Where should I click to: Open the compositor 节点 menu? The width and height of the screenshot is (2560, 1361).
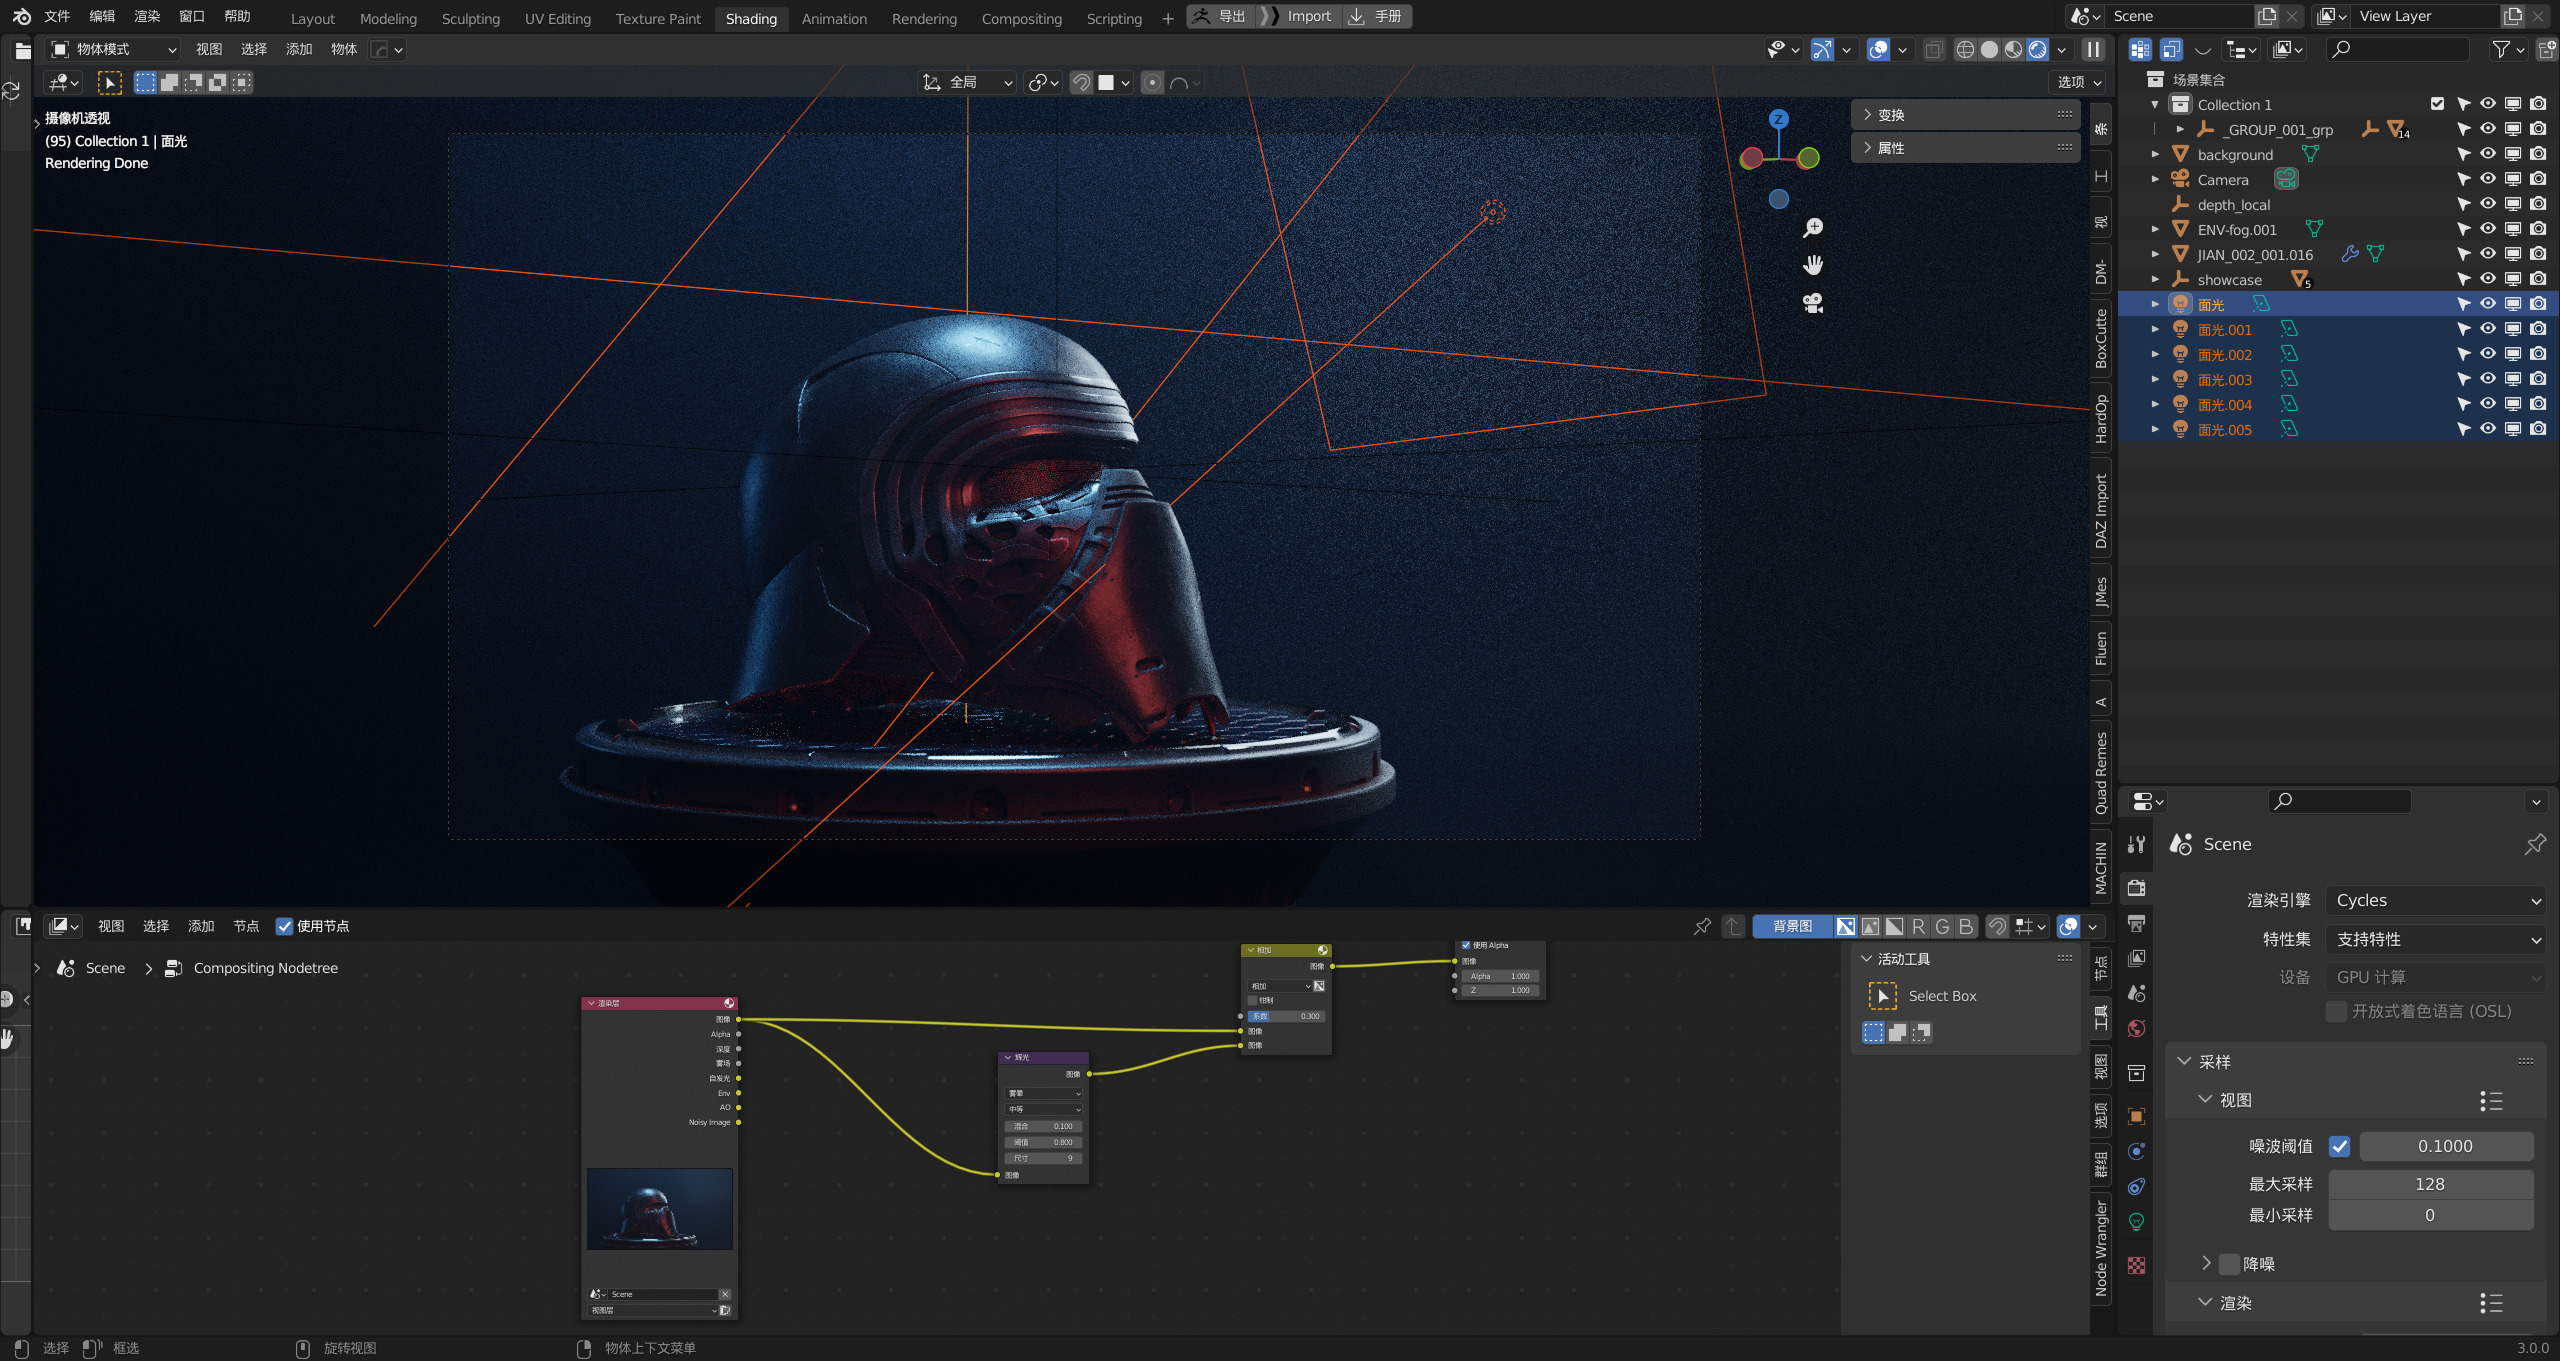tap(246, 927)
